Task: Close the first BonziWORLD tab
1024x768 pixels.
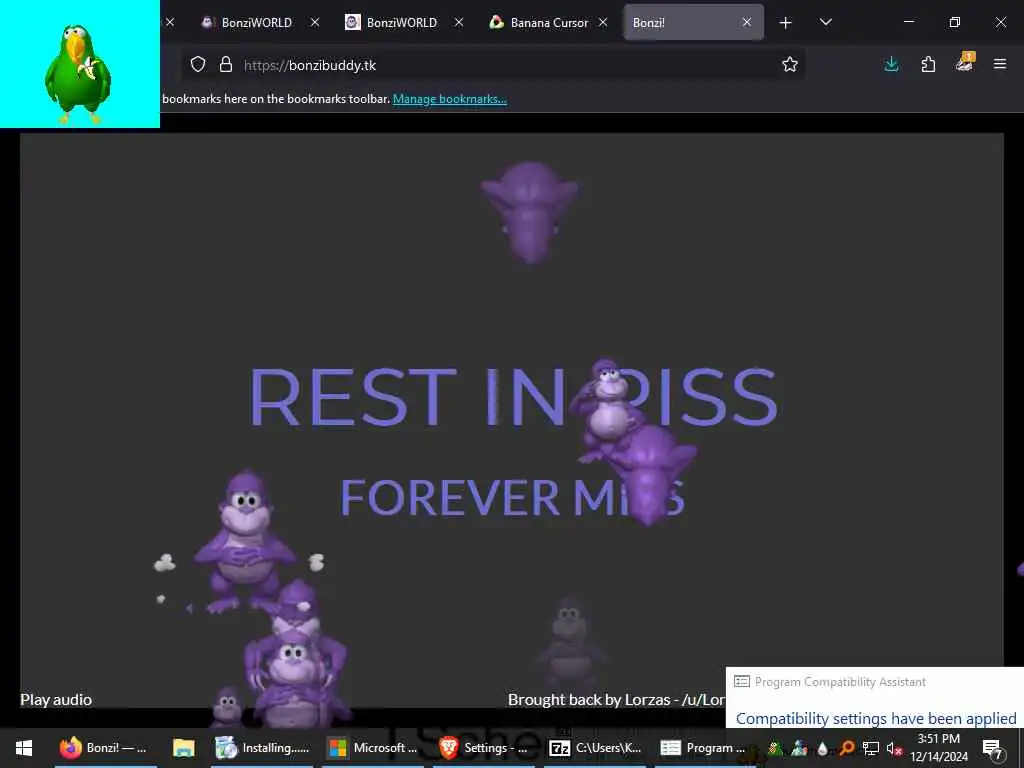Action: pyautogui.click(x=315, y=22)
